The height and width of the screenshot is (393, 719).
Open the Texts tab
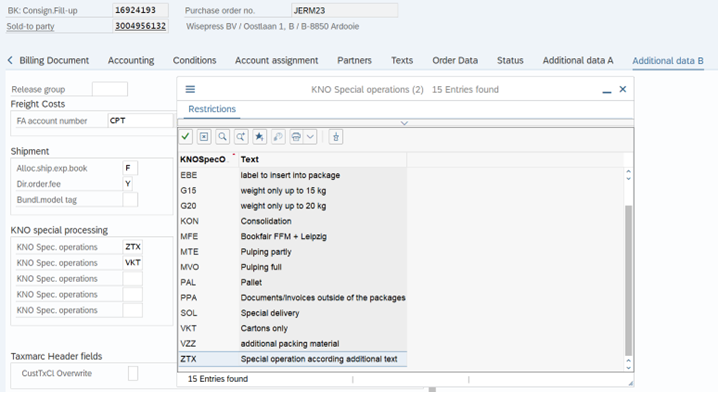pos(402,61)
